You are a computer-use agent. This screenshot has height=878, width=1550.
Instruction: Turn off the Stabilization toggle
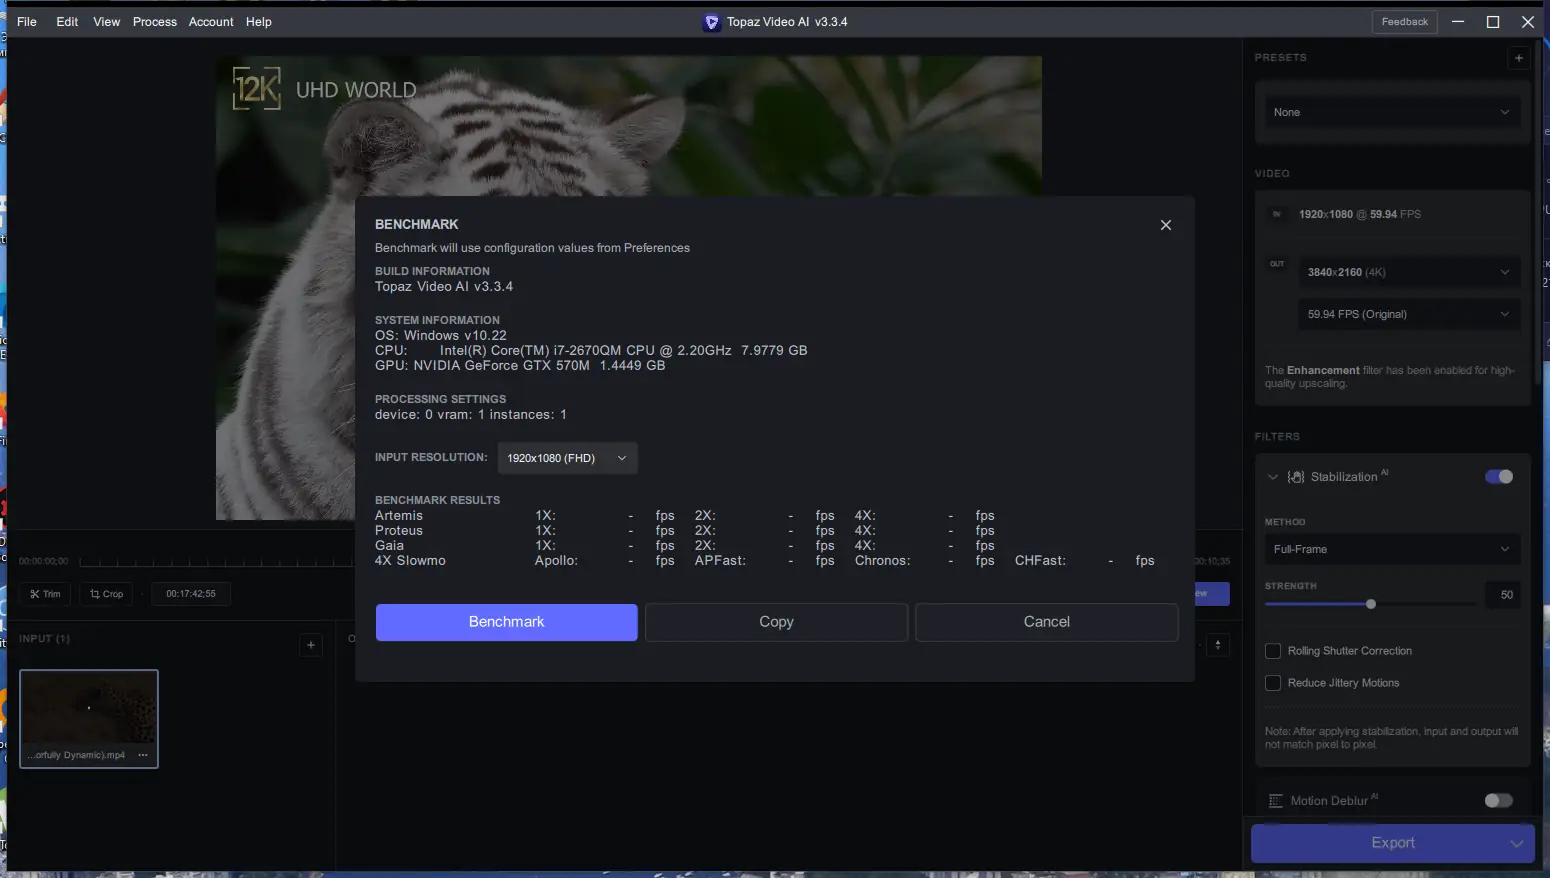pyautogui.click(x=1499, y=477)
